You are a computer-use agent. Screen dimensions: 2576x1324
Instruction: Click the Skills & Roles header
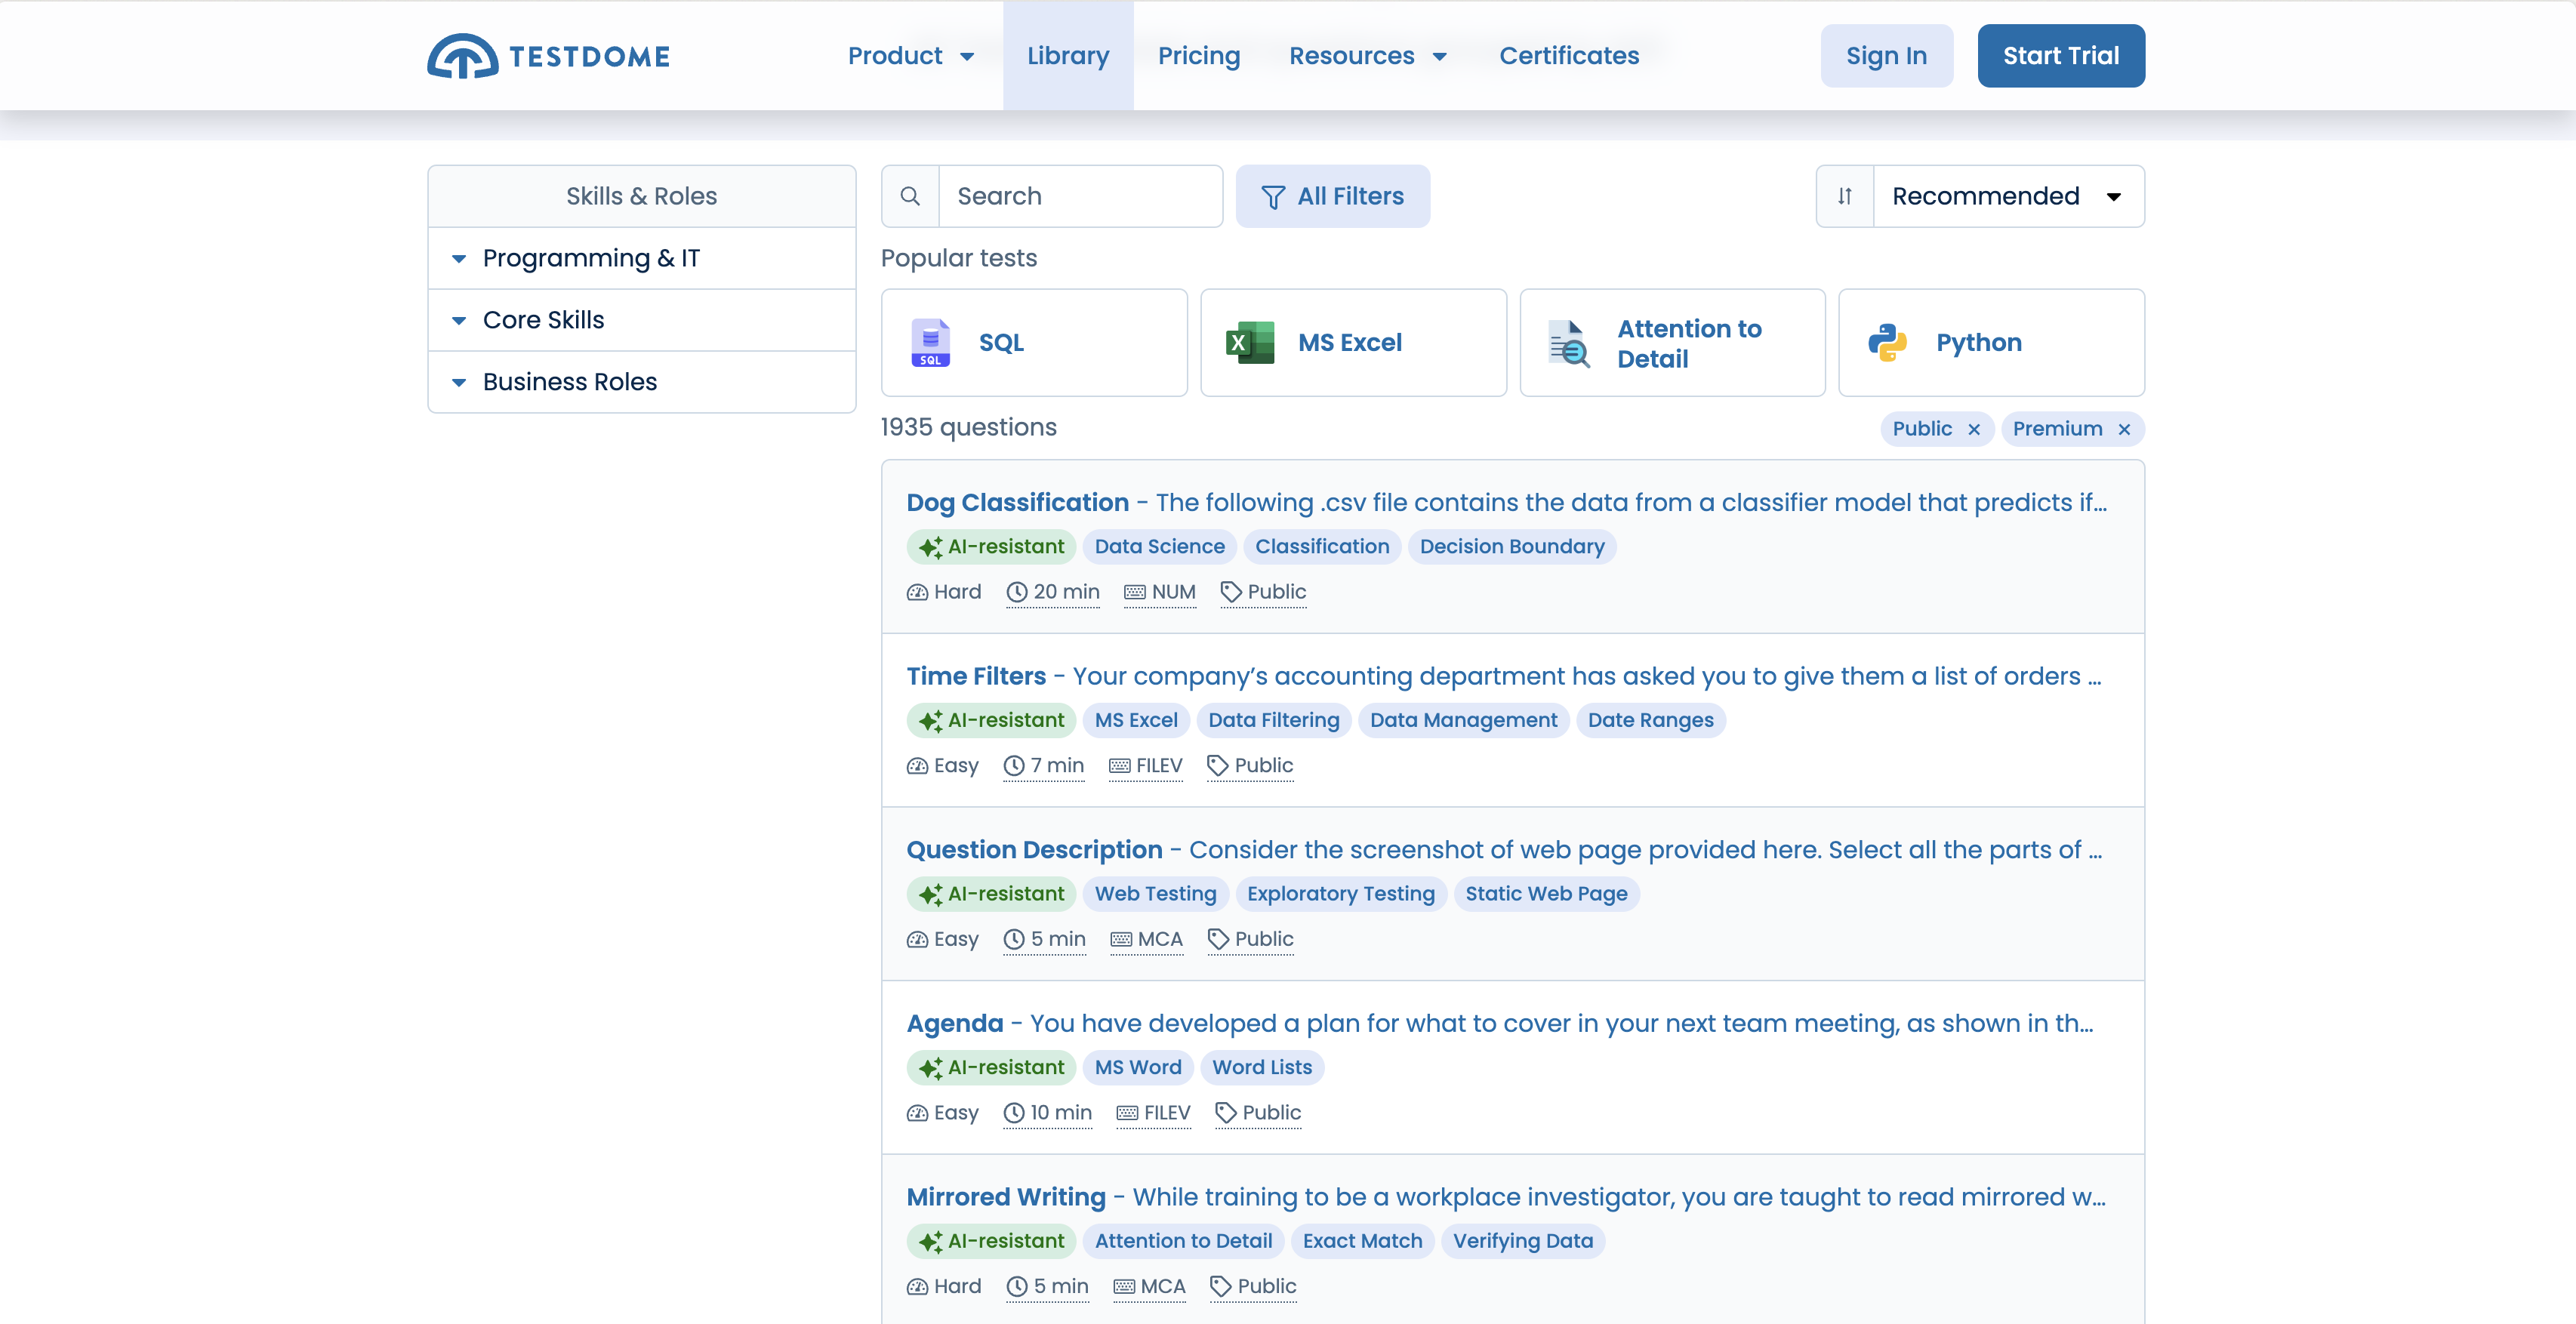point(642,196)
